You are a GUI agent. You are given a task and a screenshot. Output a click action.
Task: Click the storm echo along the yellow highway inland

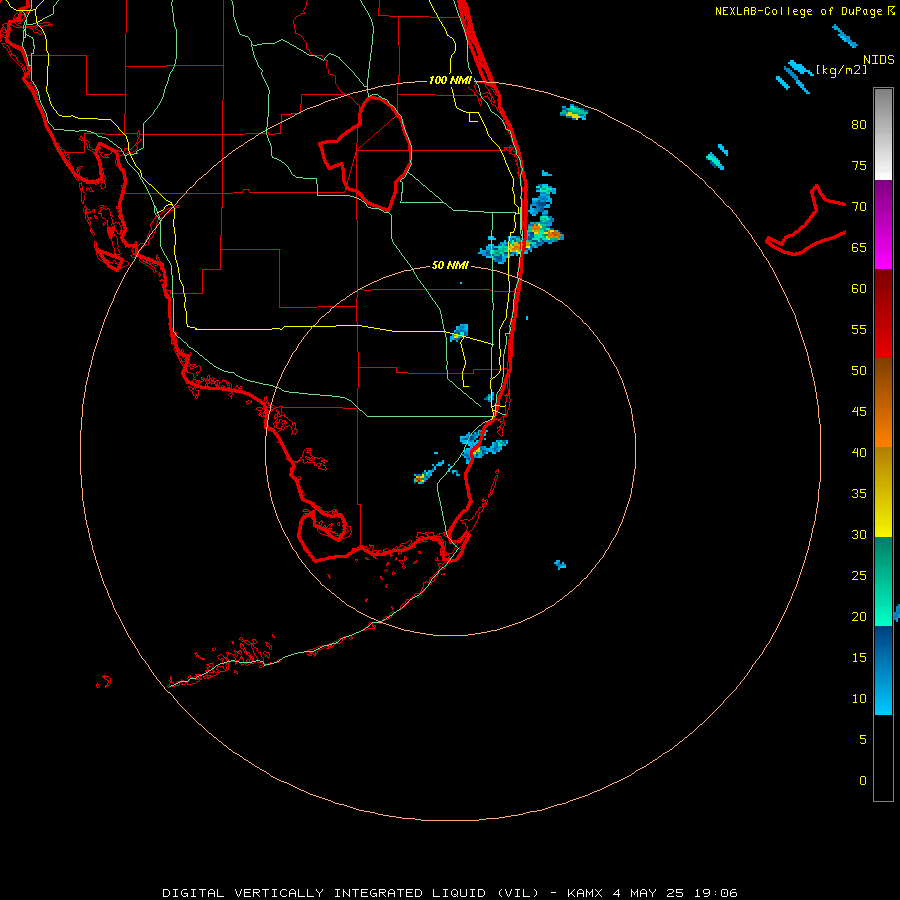[459, 332]
